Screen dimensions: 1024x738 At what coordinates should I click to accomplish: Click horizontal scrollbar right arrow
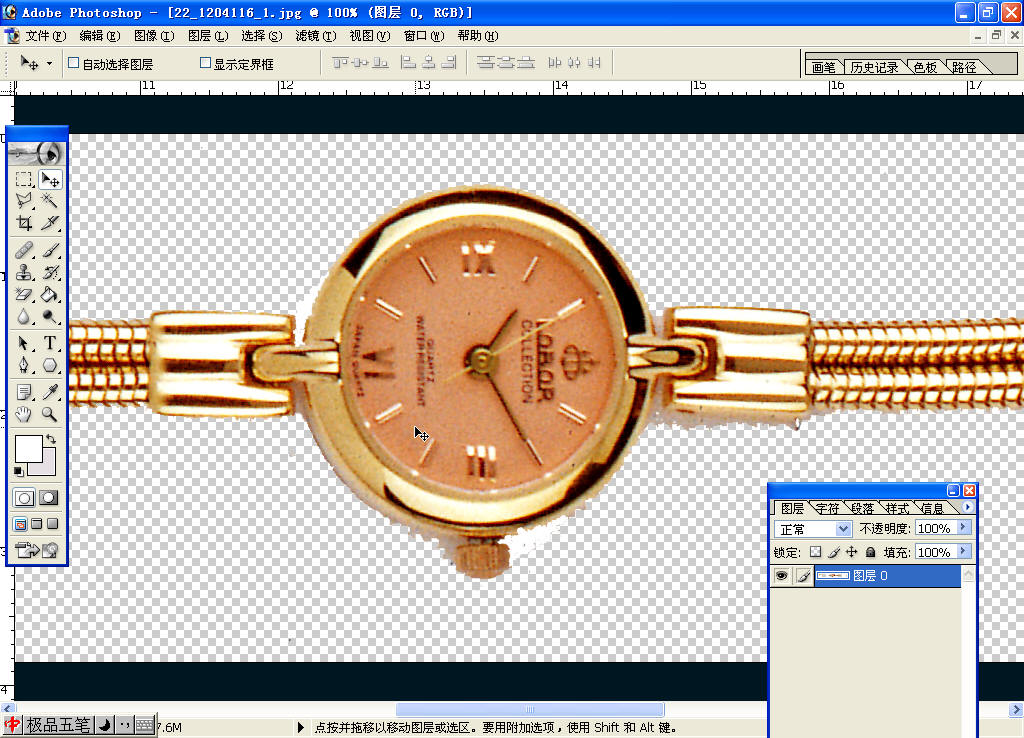pos(1016,709)
